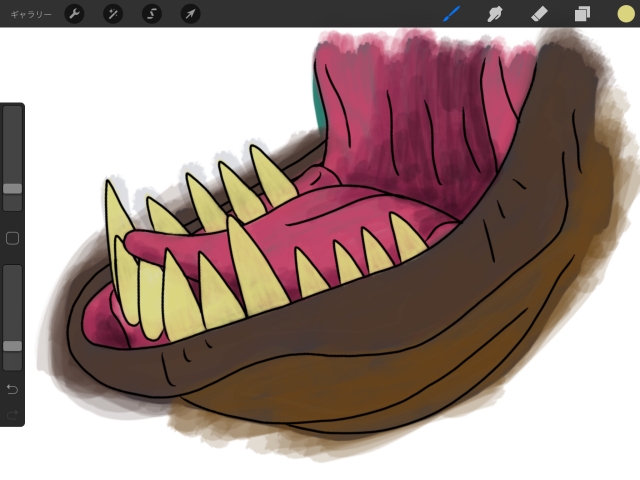Click the brush size slider handle
Image resolution: width=640 pixels, height=480 pixels.
(x=12, y=188)
